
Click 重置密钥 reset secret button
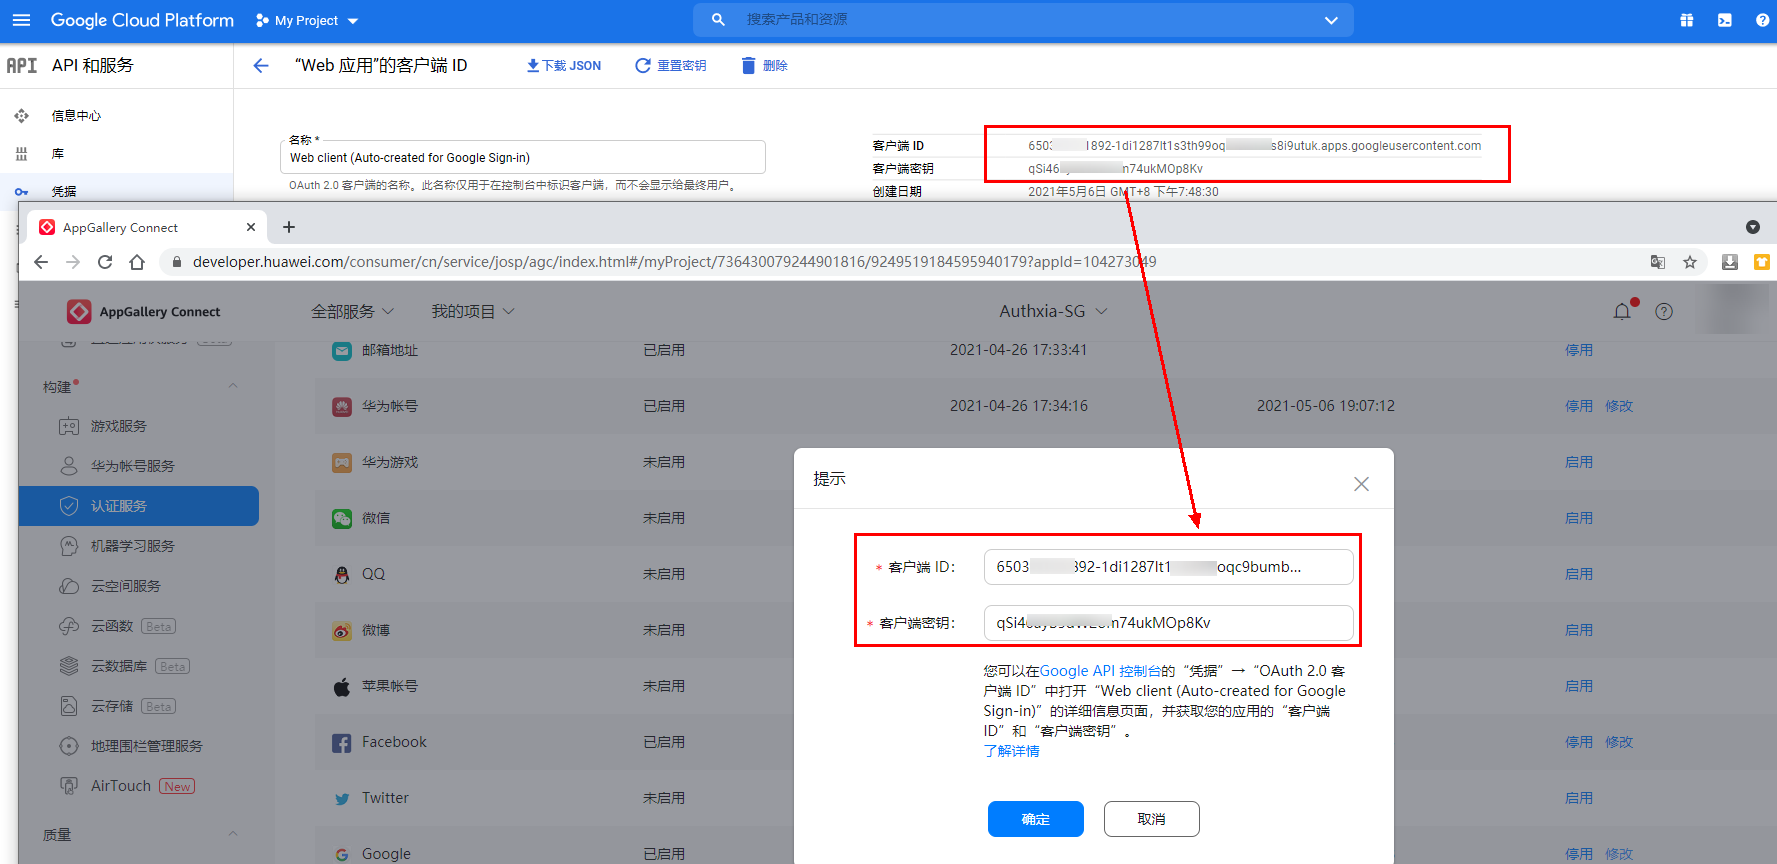(x=671, y=65)
